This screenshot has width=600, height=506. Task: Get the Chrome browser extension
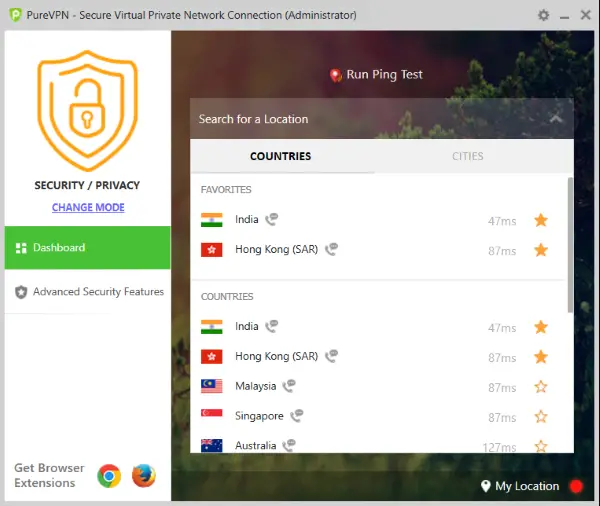point(109,476)
